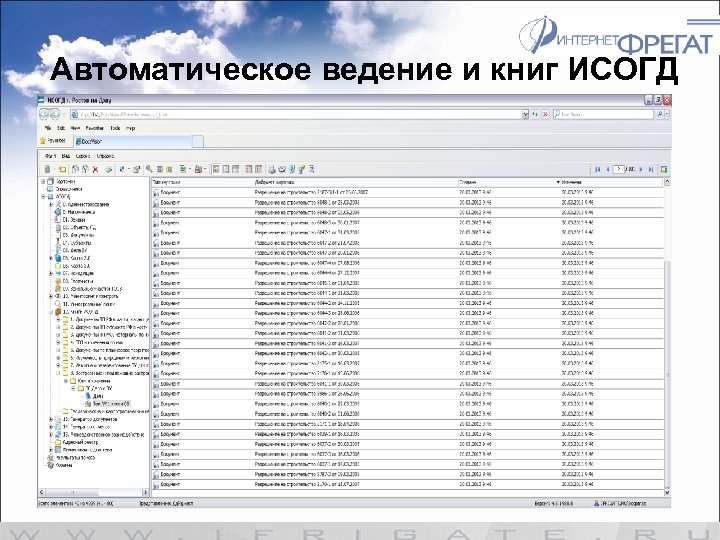Click browser red stop loading button
720x540 pixels.
546,114
